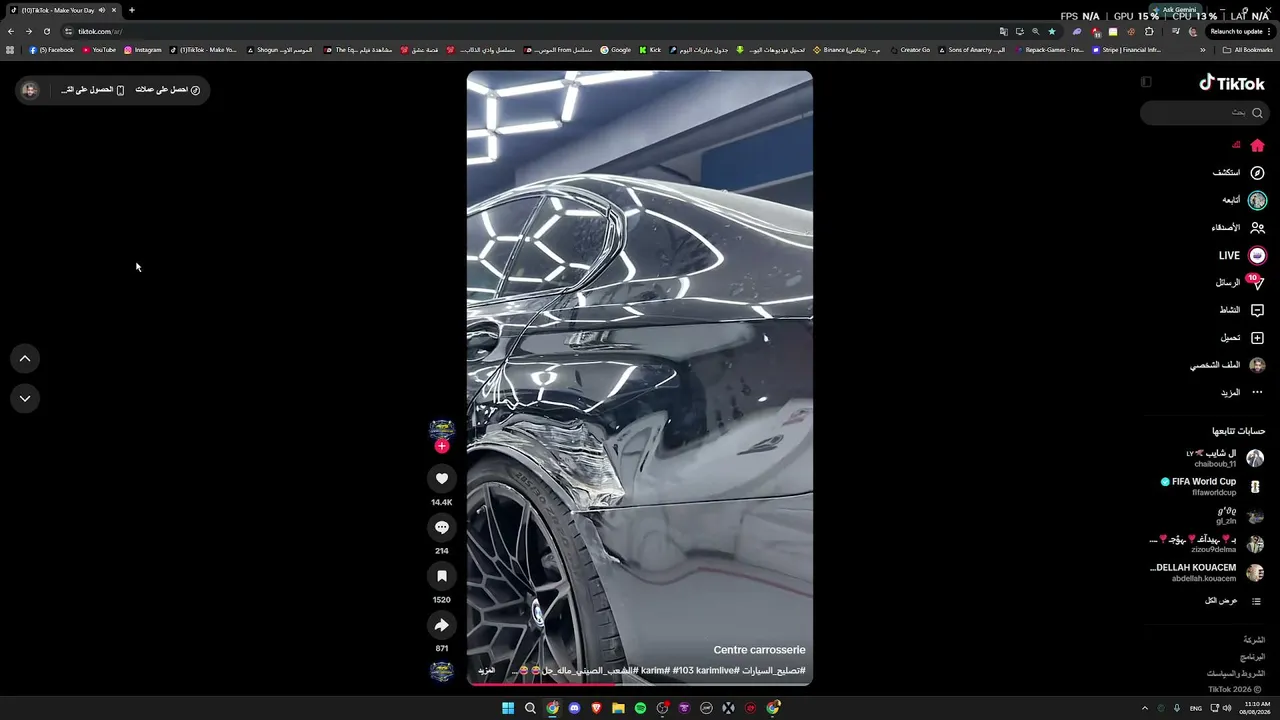Open Brave browser from the taskbar
The image size is (1280, 720).
click(x=596, y=708)
